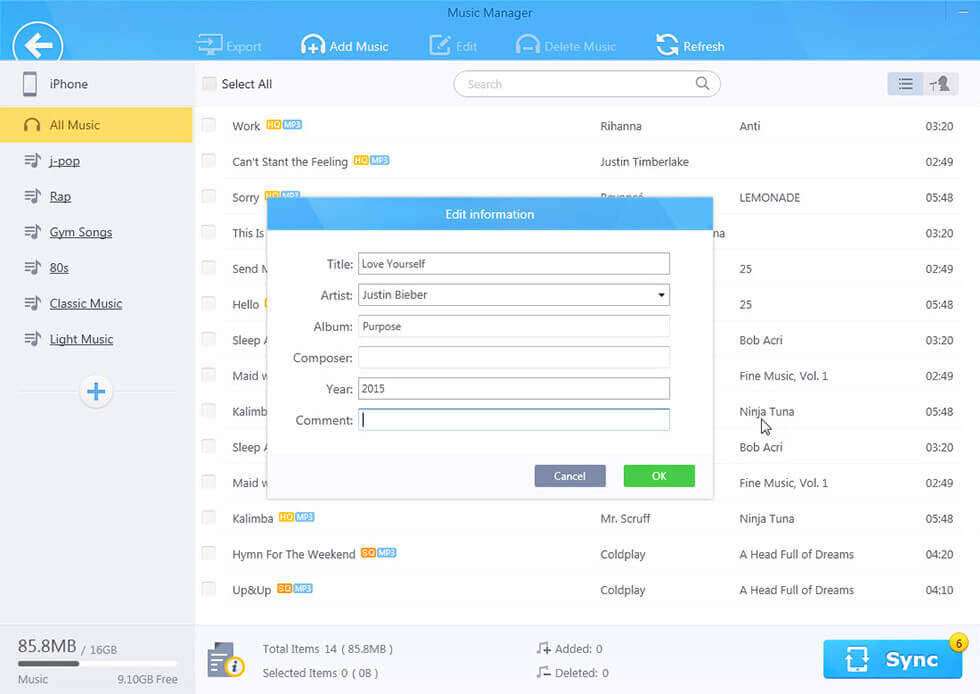980x694 pixels.
Task: Click artist Justin Timberlake
Action: [644, 162]
